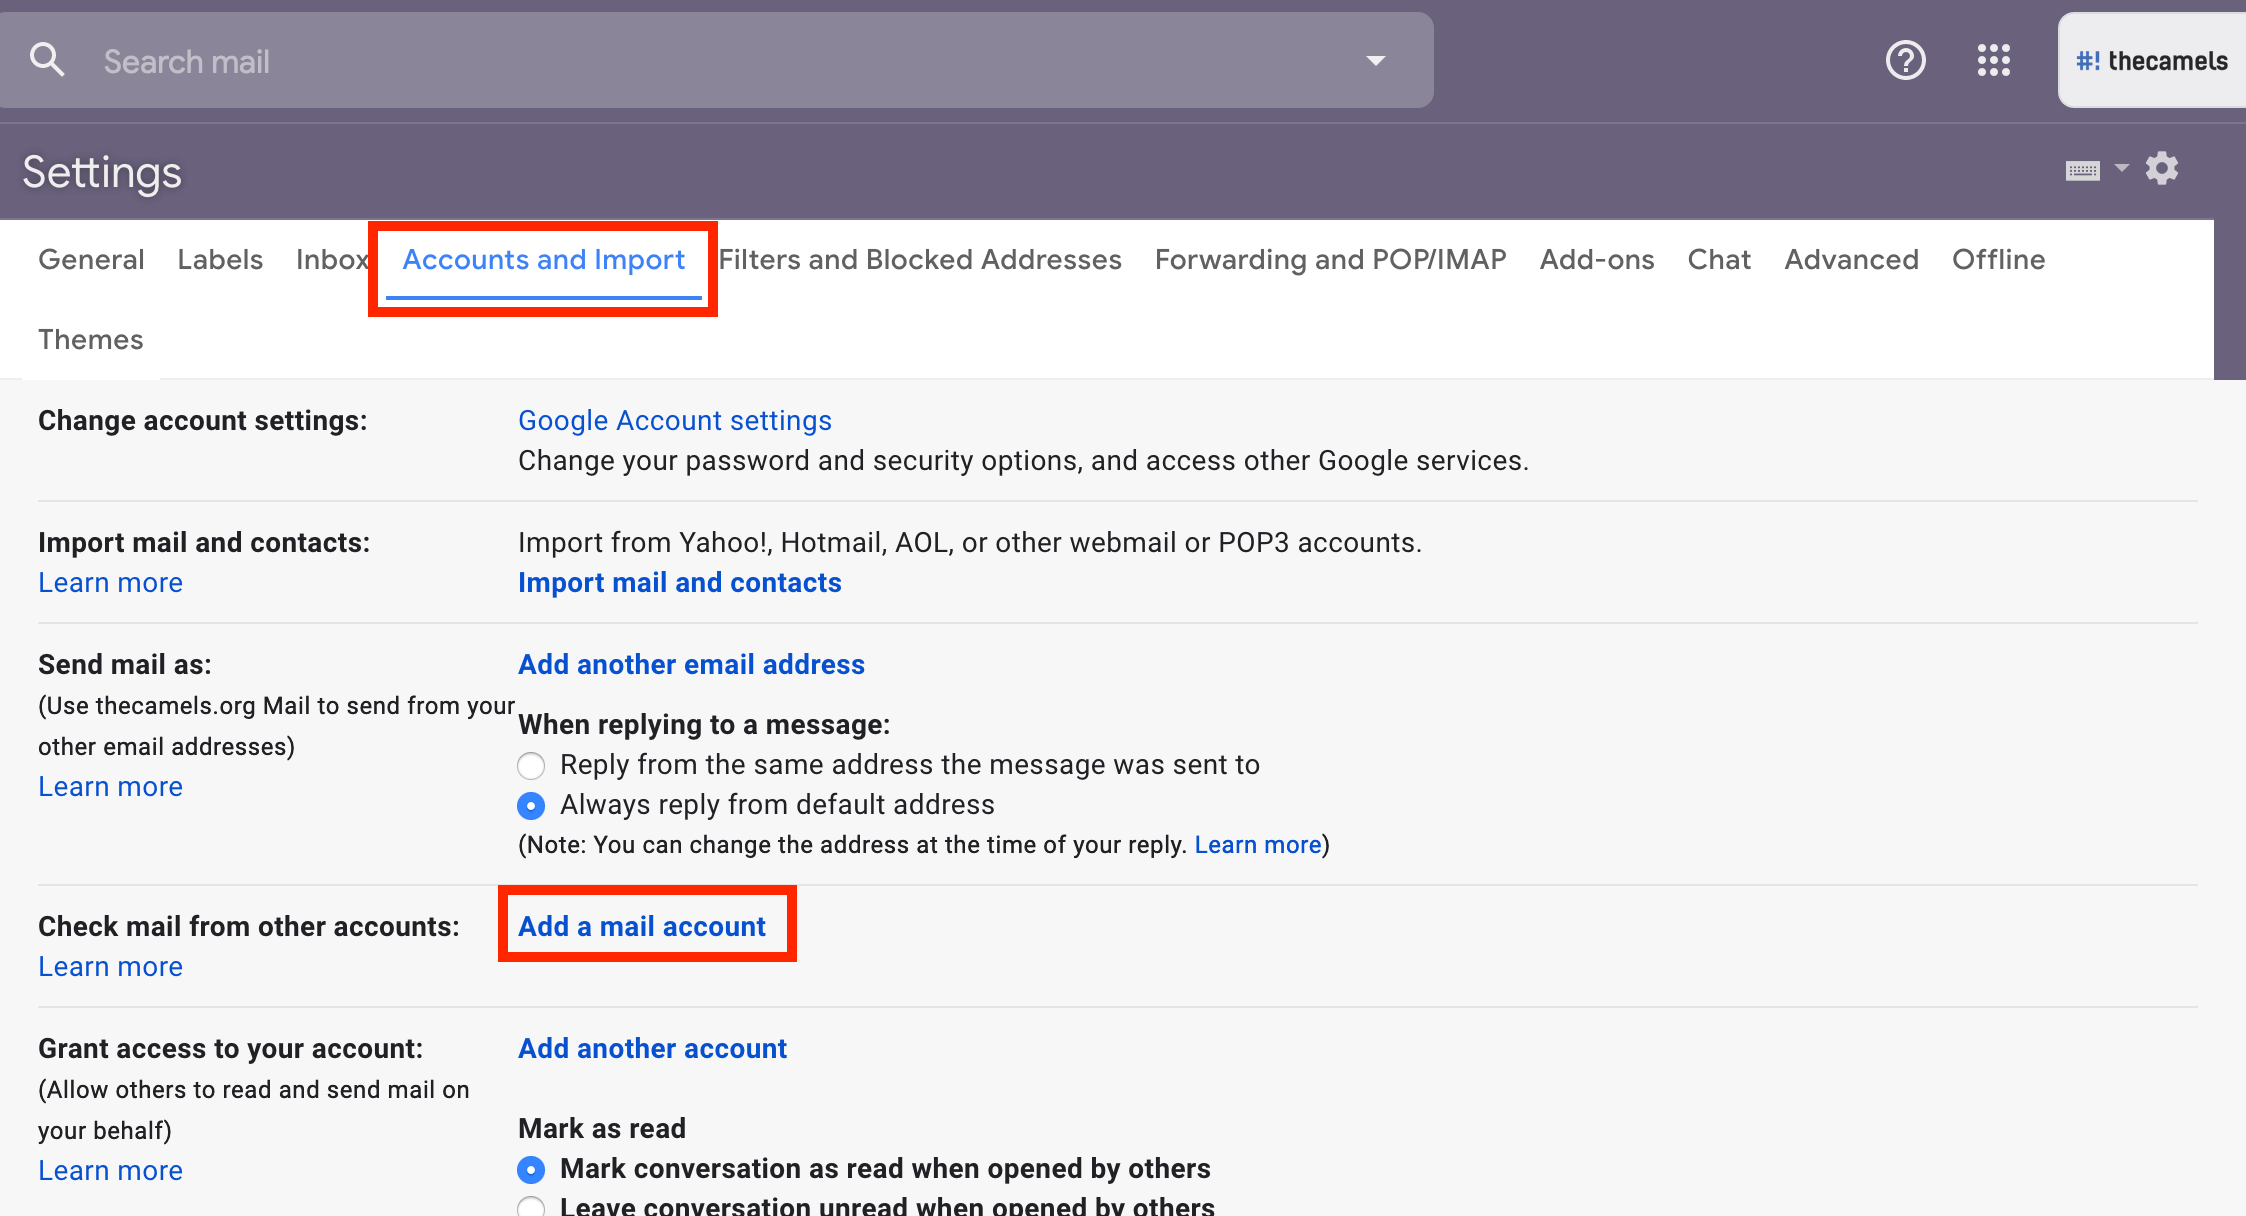Click Learn more under Send mail as
Image resolution: width=2246 pixels, height=1216 pixels.
[110, 786]
